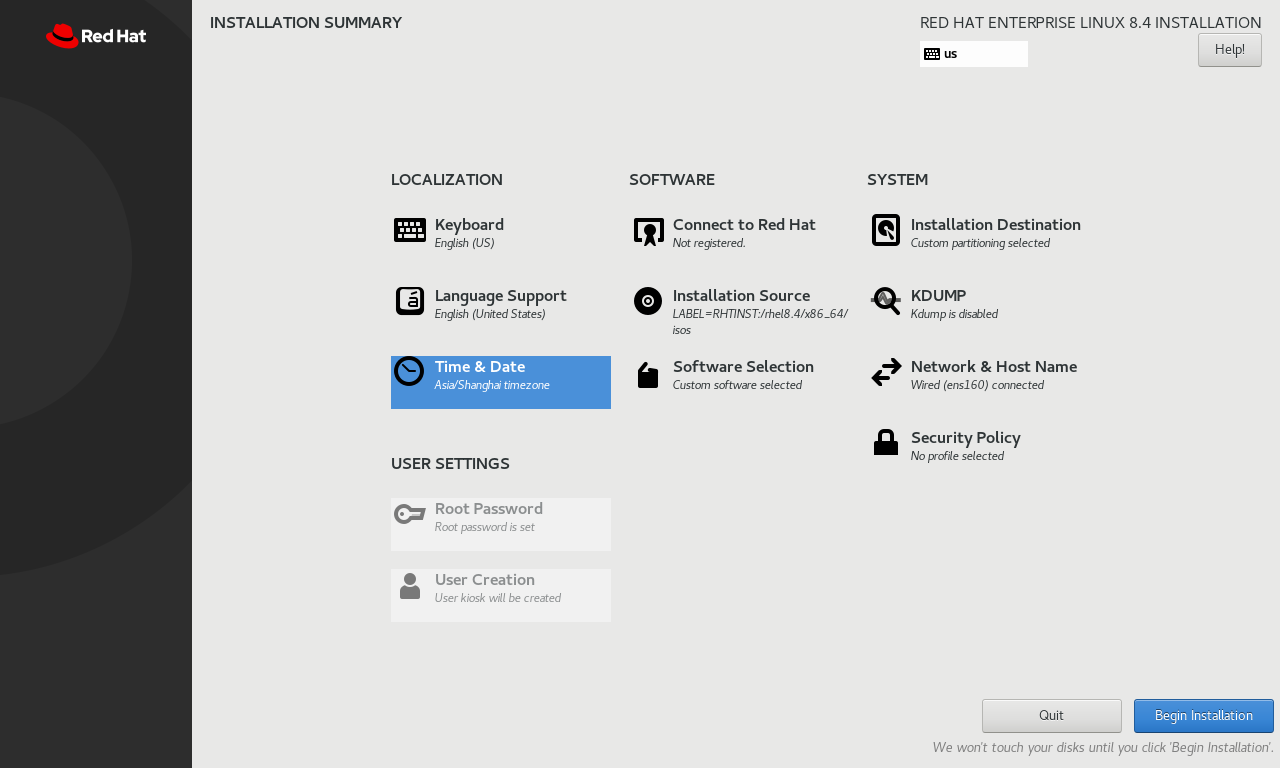
Task: Open the 'Network & Host Name' label
Action: click(993, 367)
